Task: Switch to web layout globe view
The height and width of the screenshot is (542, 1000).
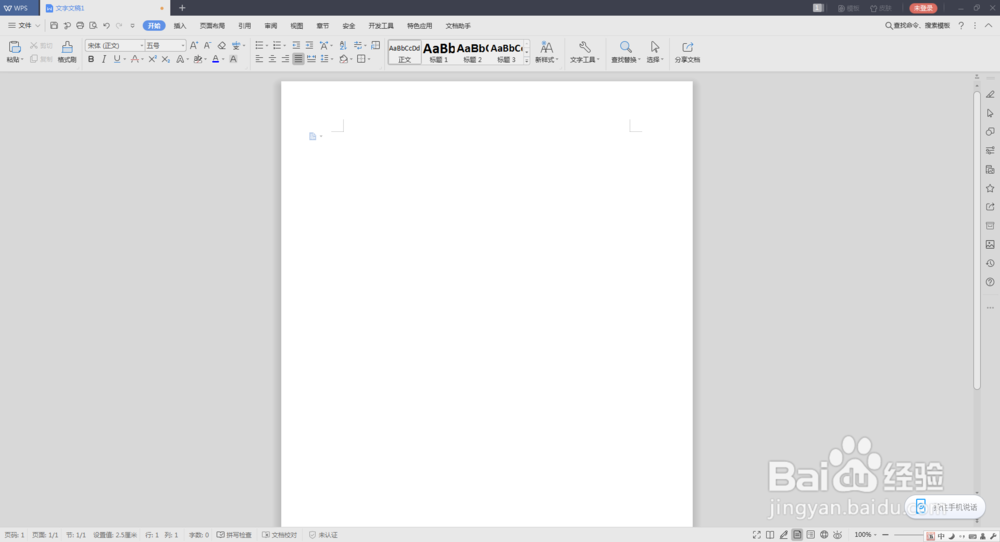Action: (824, 535)
